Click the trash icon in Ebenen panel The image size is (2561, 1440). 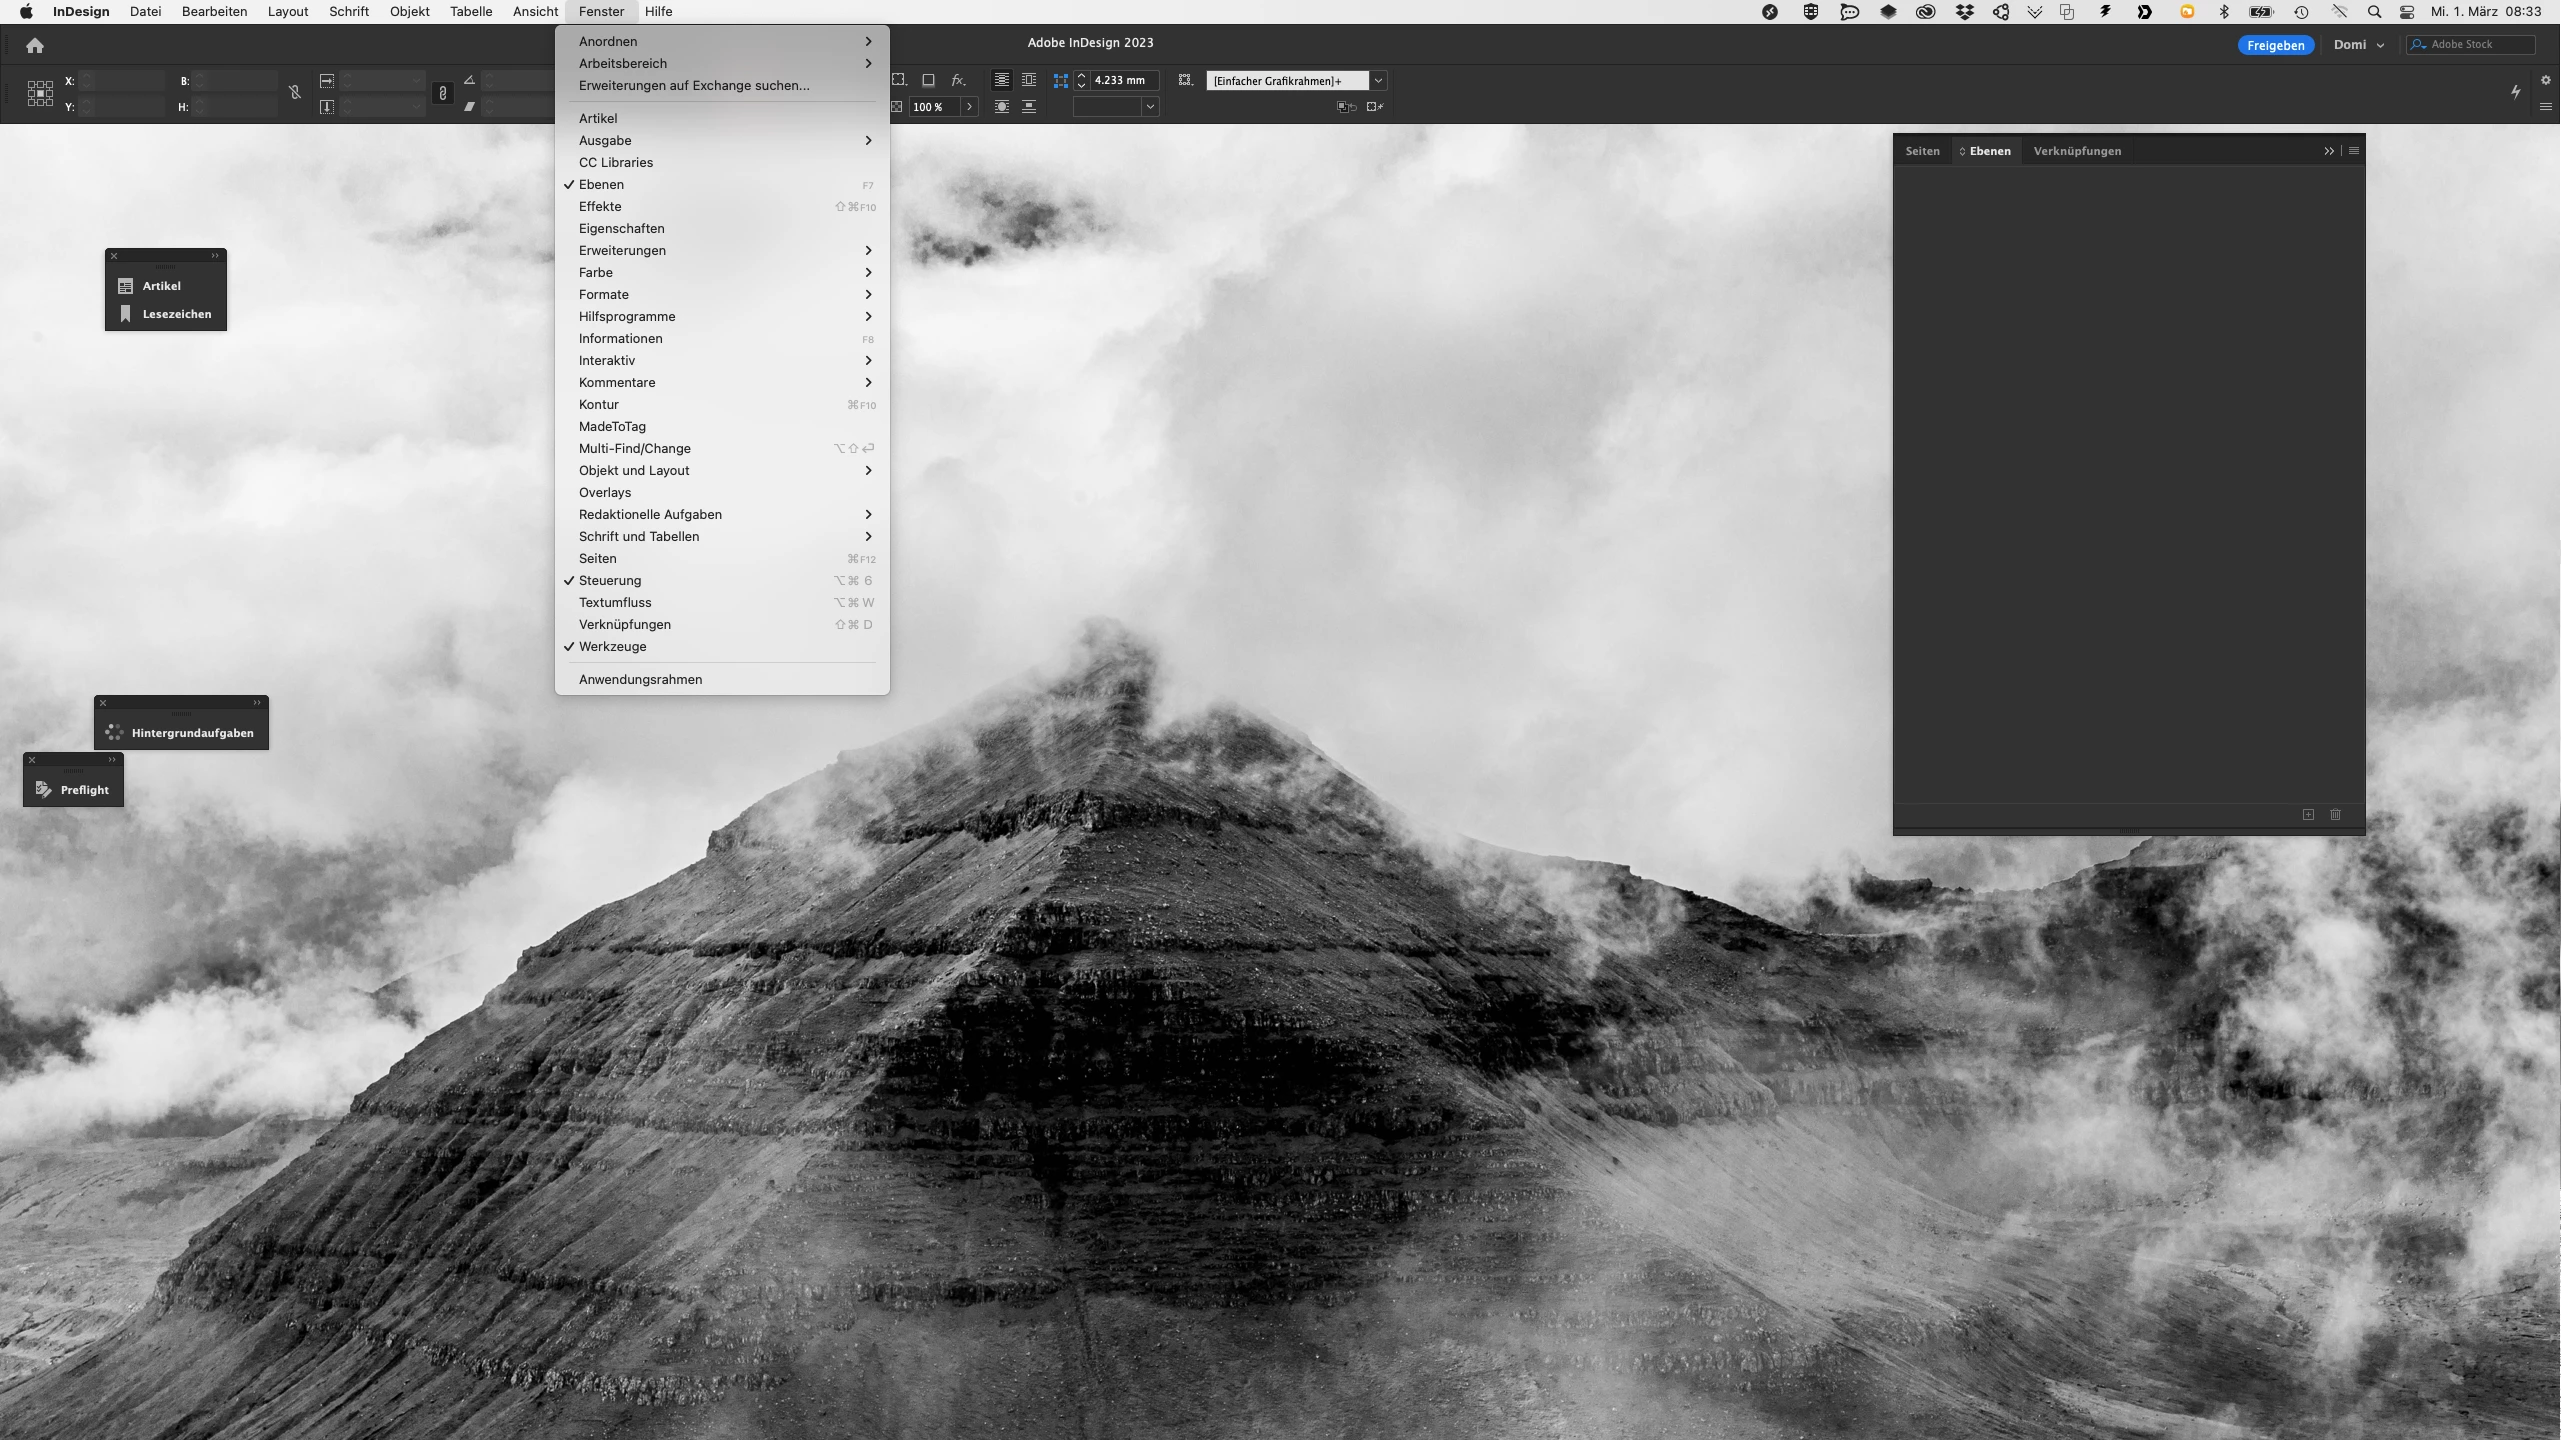pyautogui.click(x=2335, y=814)
